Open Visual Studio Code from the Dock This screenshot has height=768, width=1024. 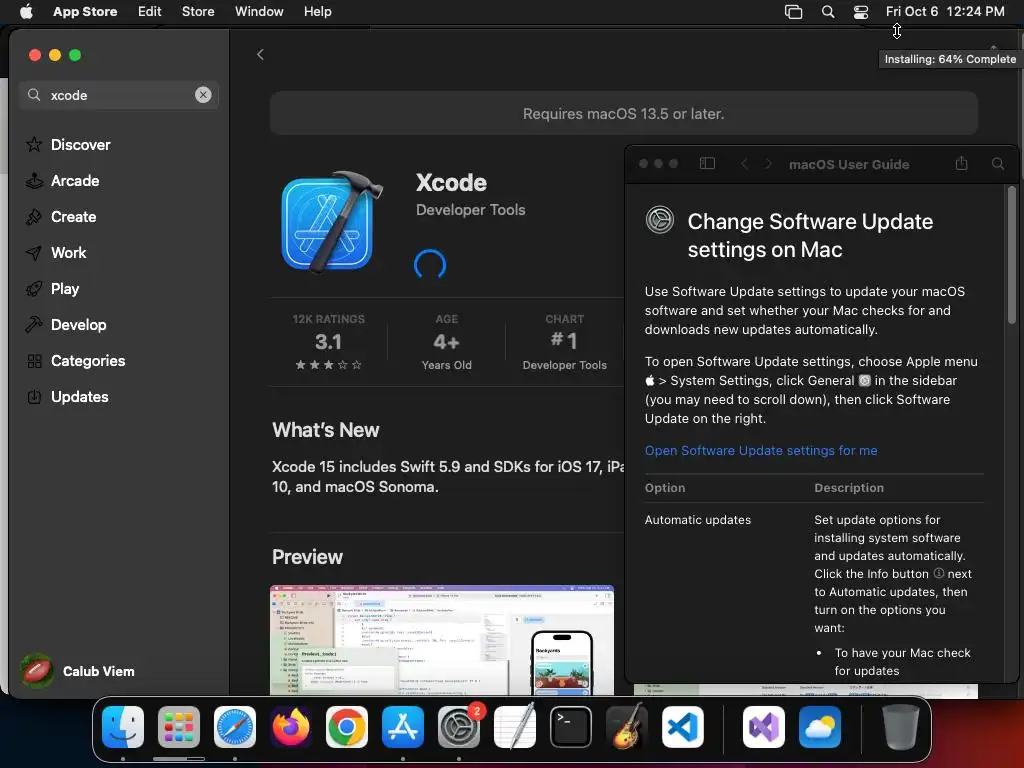coord(682,727)
